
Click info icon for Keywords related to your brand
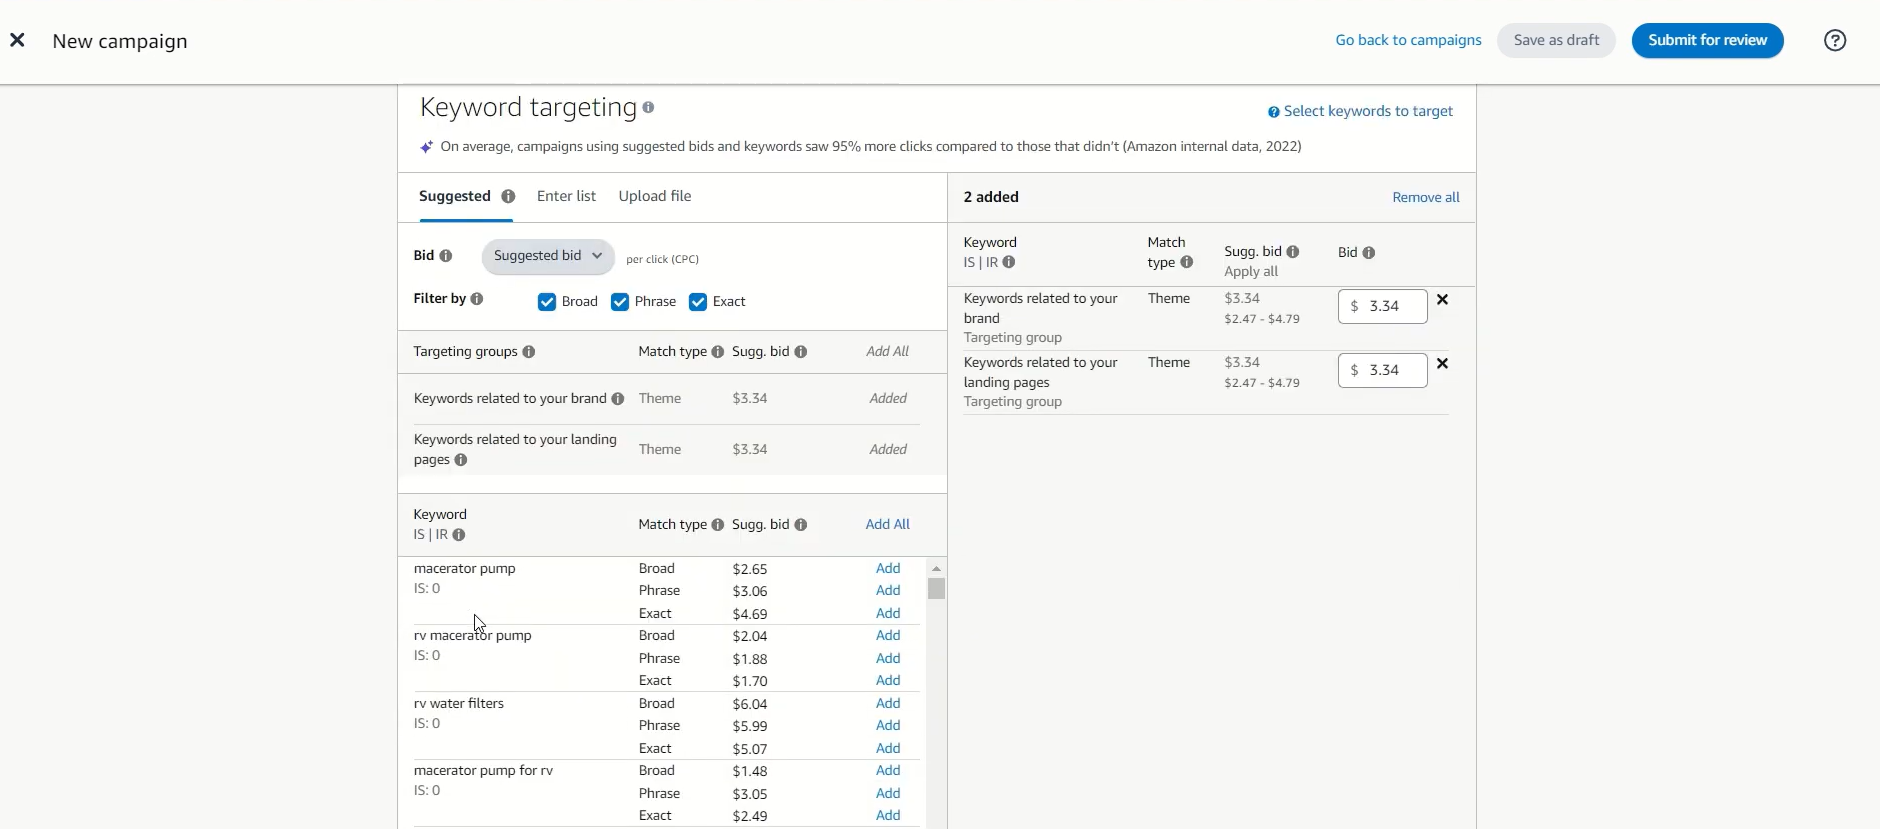[618, 399]
